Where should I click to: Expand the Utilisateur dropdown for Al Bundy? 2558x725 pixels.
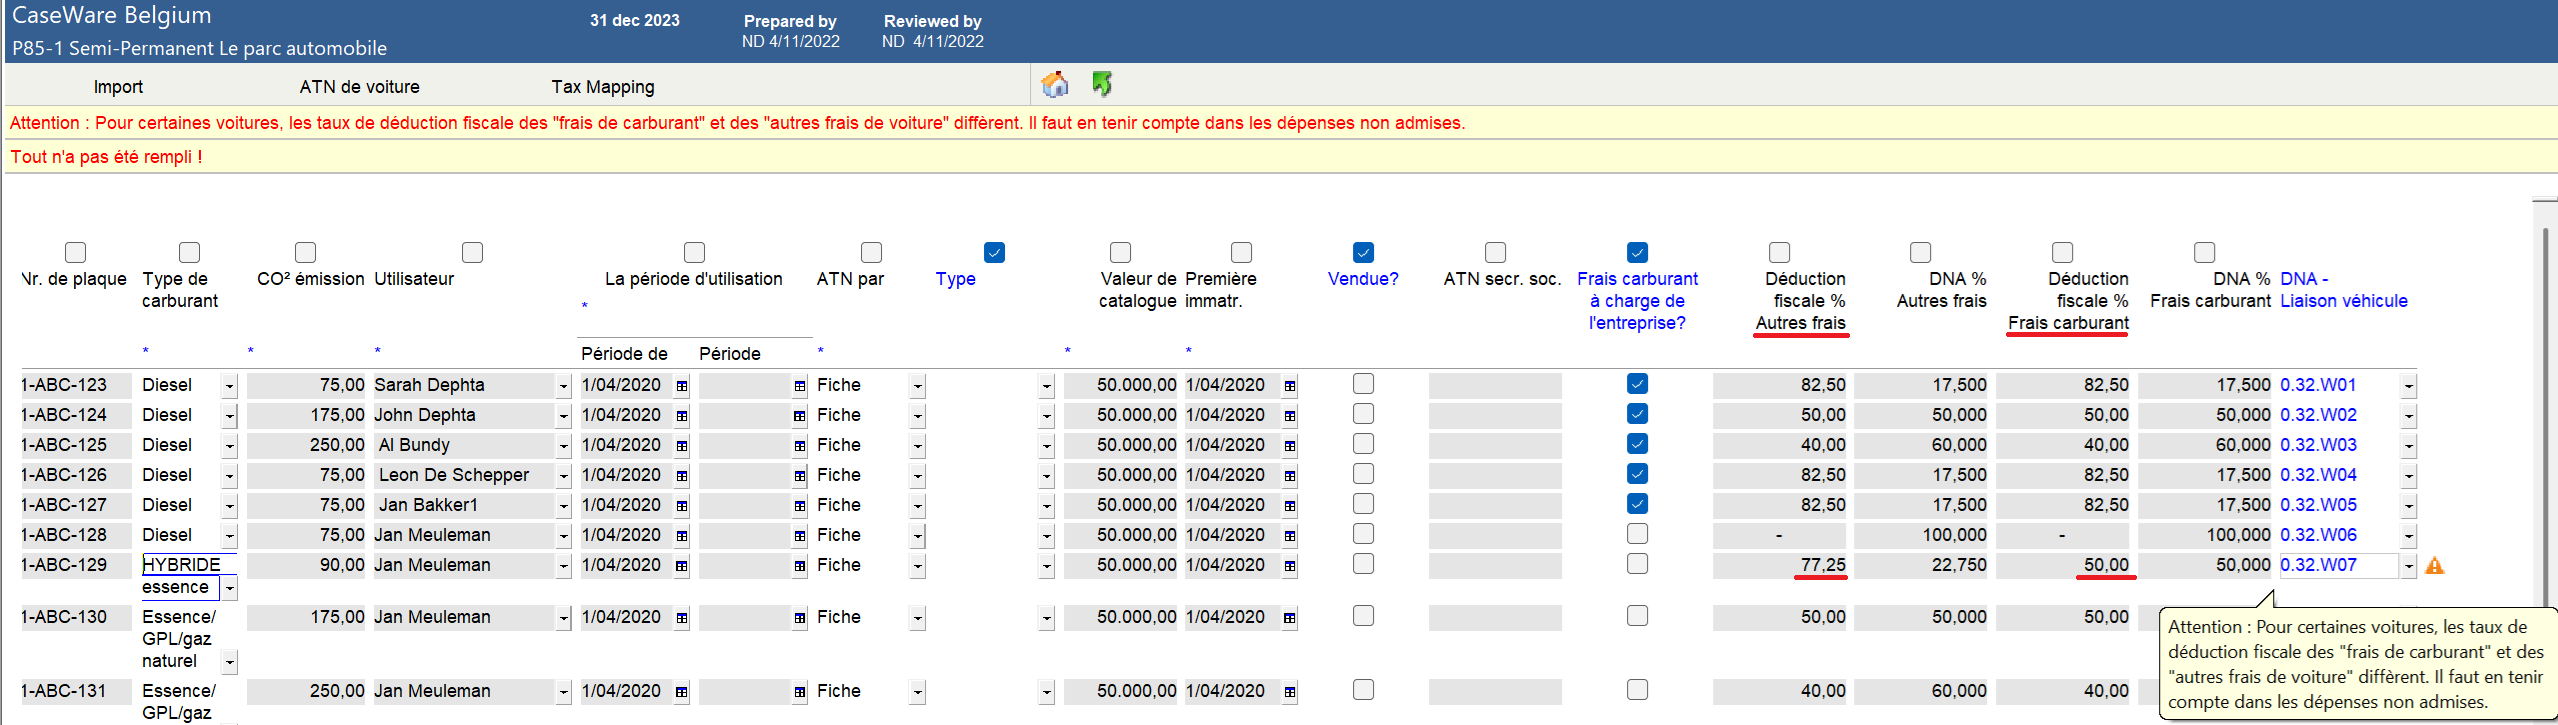pos(563,446)
